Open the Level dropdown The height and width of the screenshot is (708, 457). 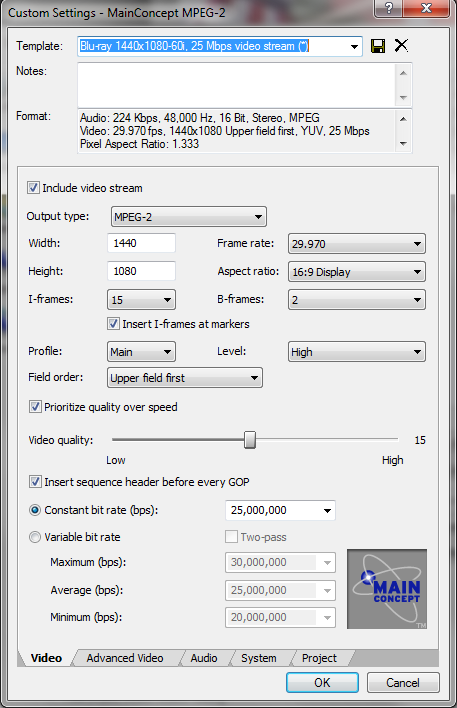tap(357, 352)
